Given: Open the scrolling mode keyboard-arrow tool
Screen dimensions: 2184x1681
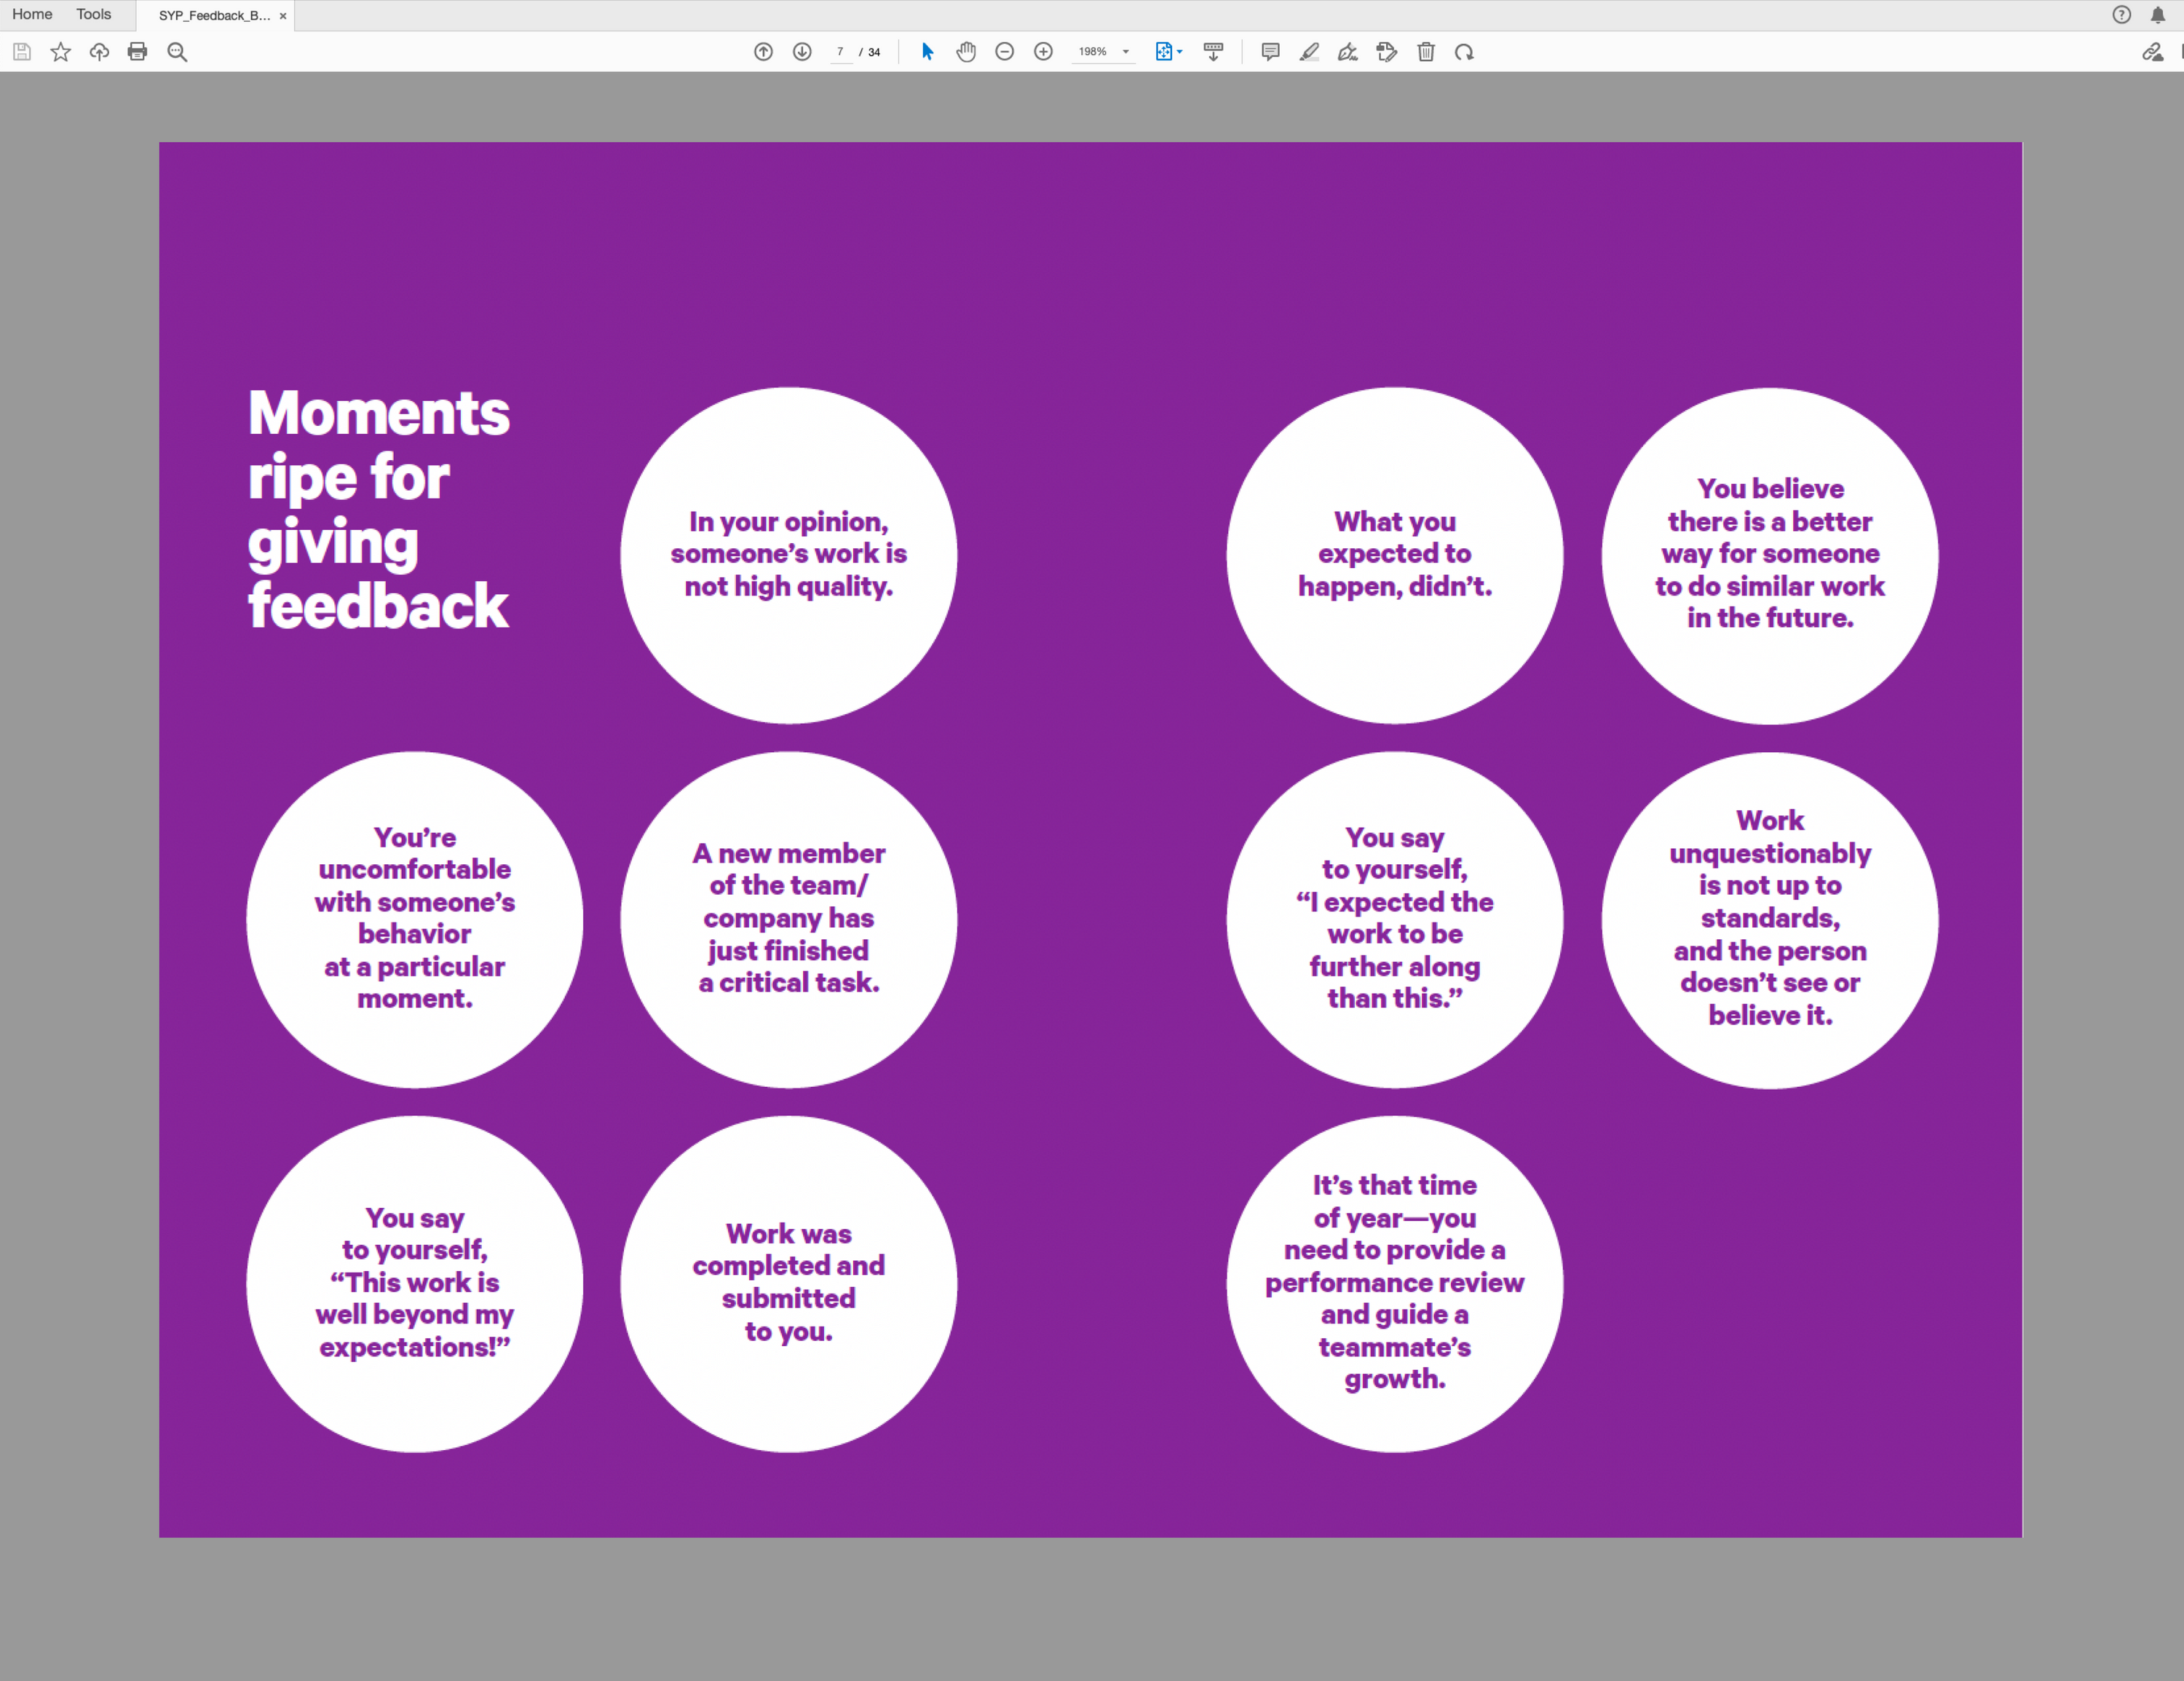Looking at the screenshot, I should point(1213,52).
